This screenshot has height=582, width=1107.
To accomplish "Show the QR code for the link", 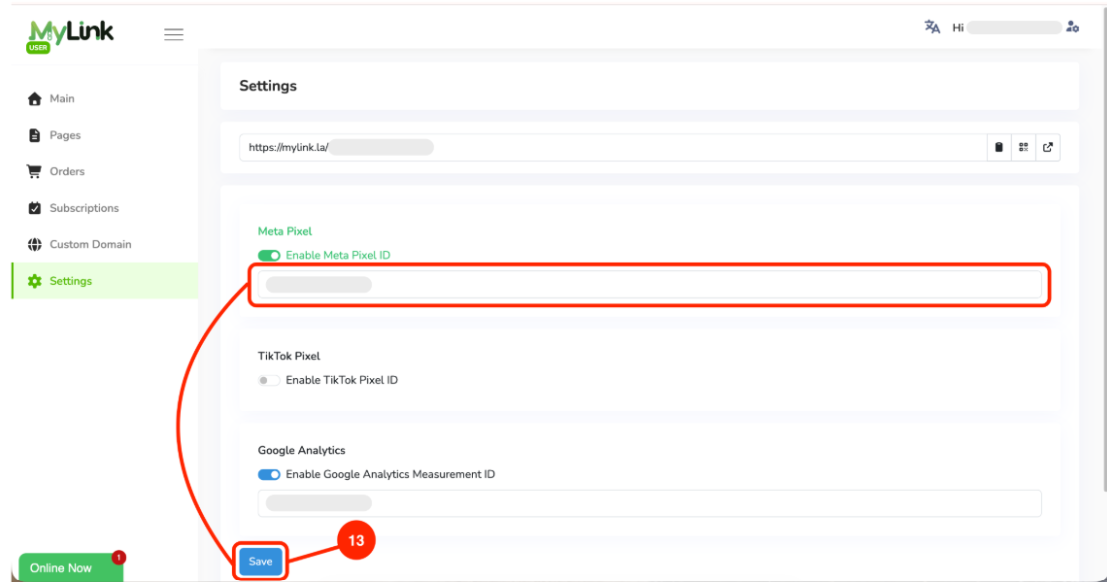I will pos(1024,148).
